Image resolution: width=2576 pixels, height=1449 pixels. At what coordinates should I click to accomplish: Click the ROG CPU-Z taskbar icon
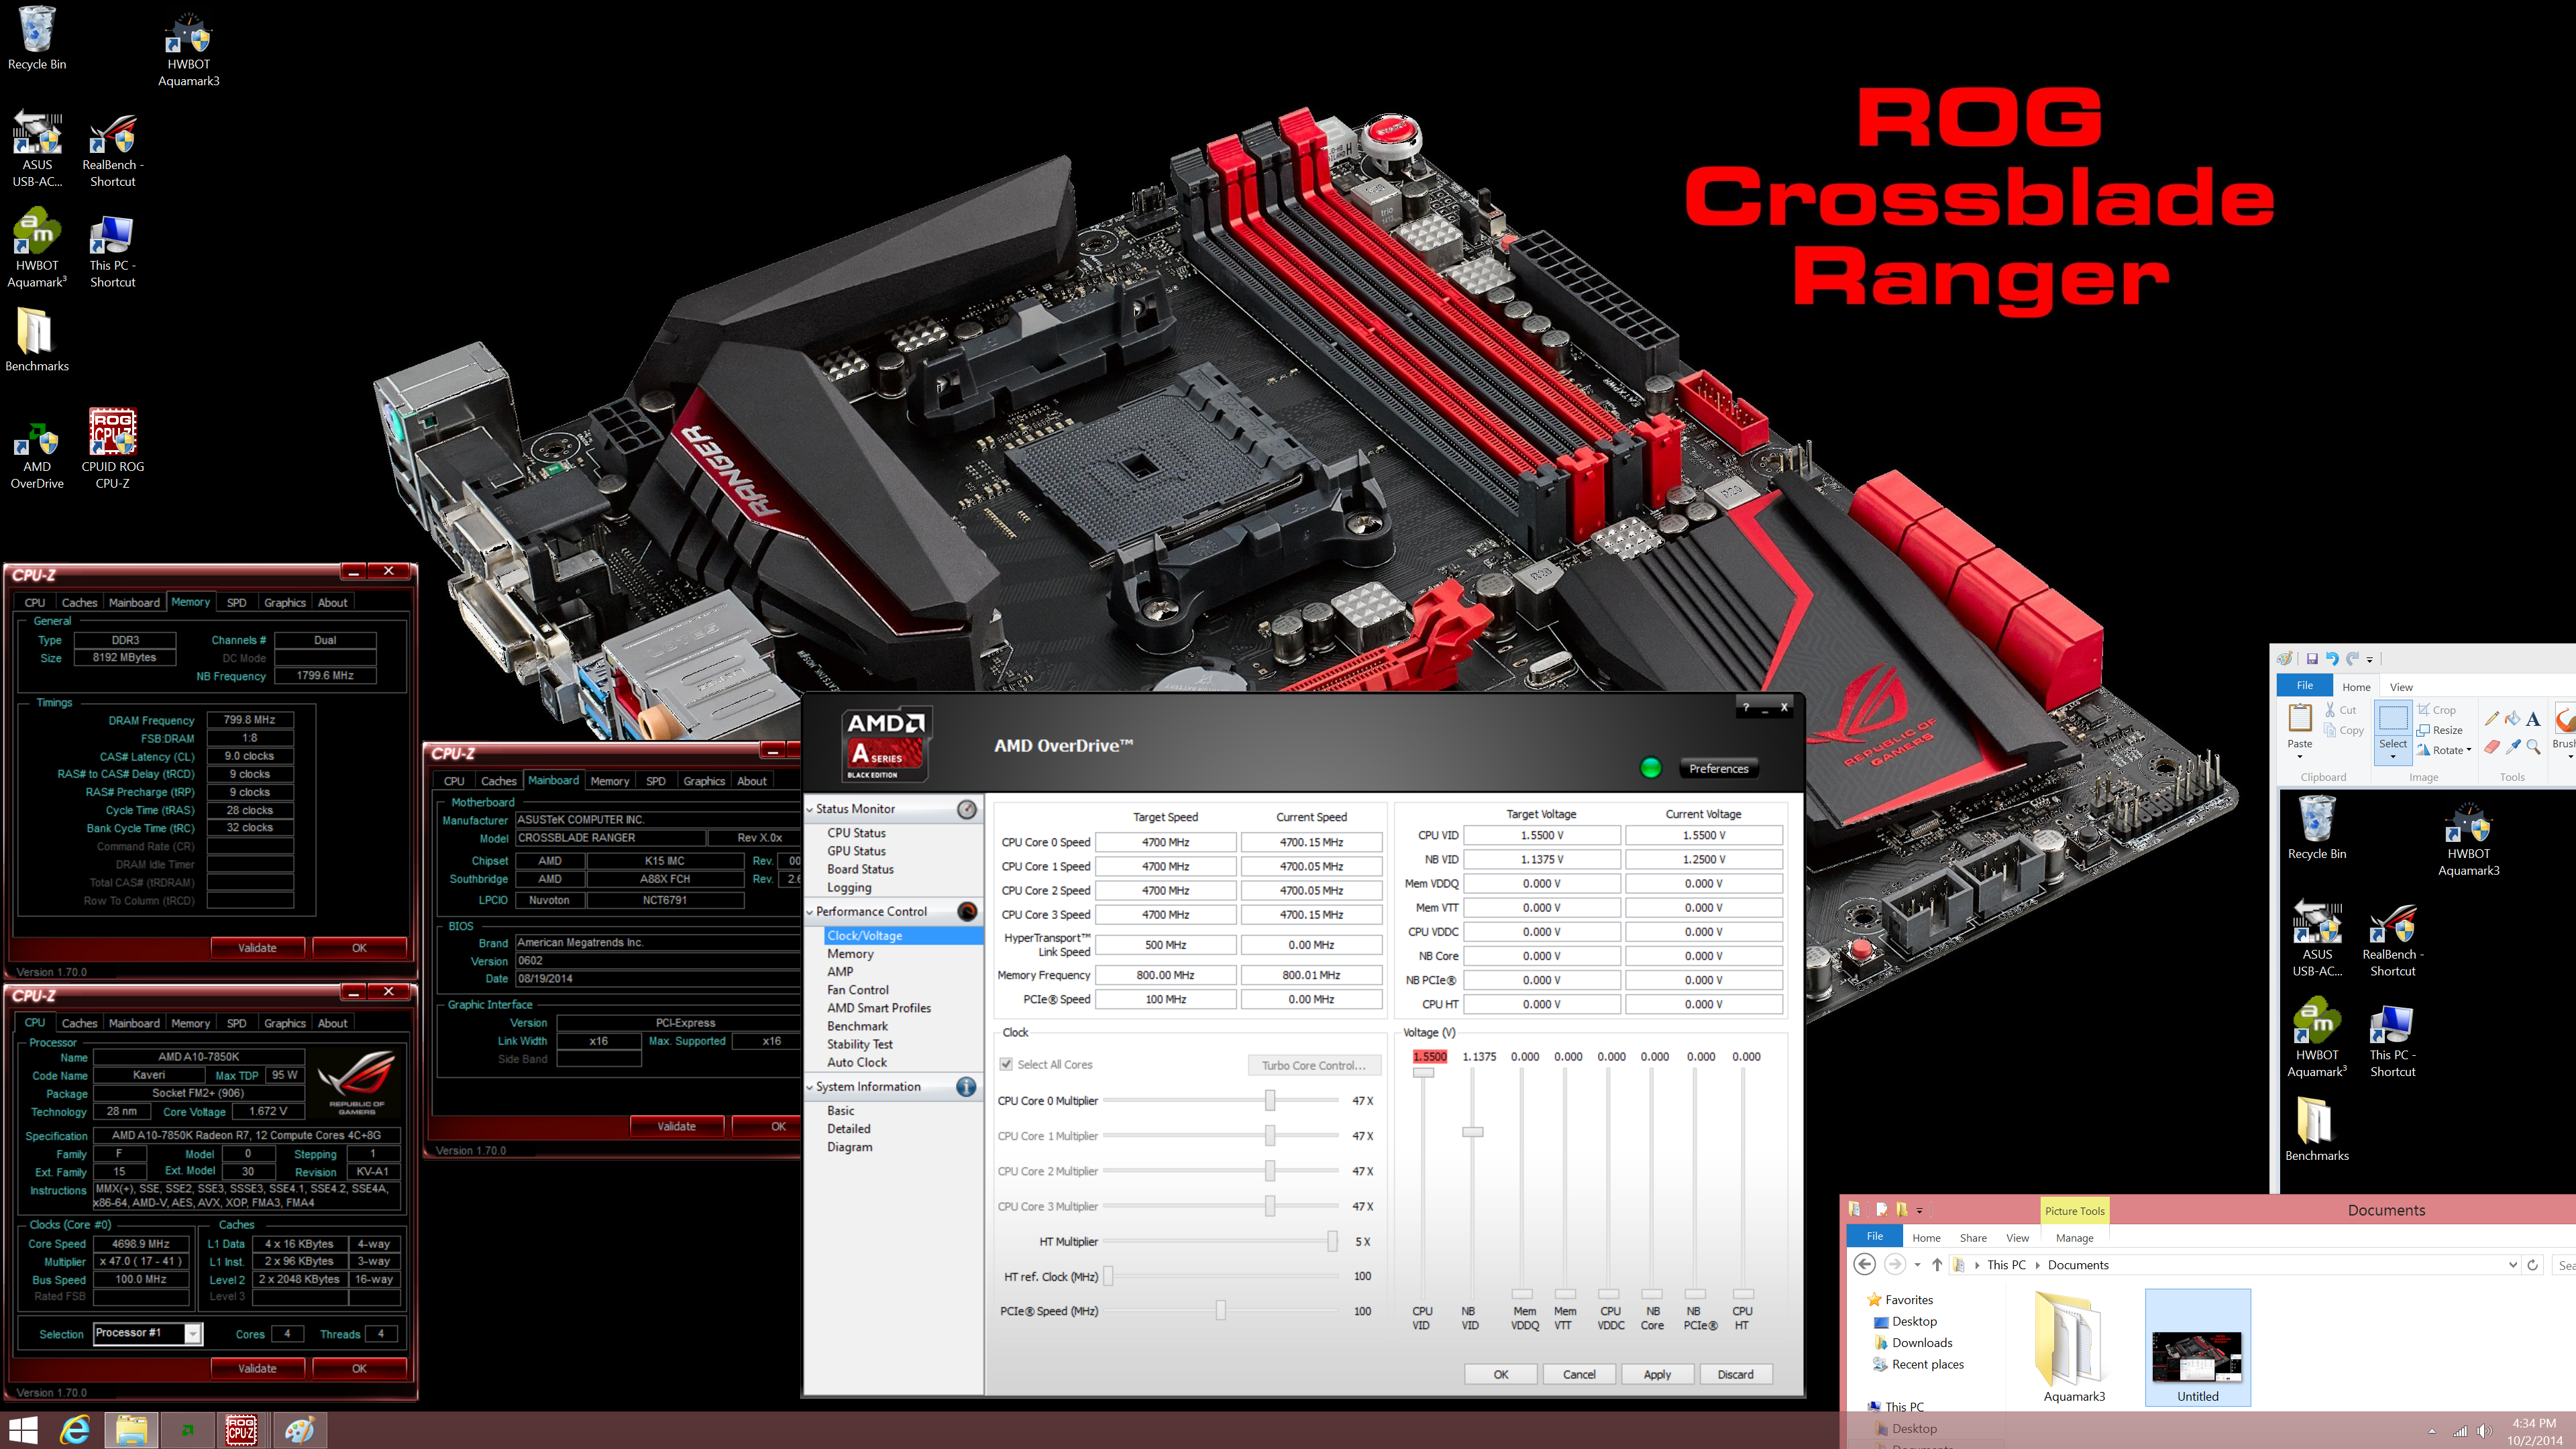tap(241, 1430)
